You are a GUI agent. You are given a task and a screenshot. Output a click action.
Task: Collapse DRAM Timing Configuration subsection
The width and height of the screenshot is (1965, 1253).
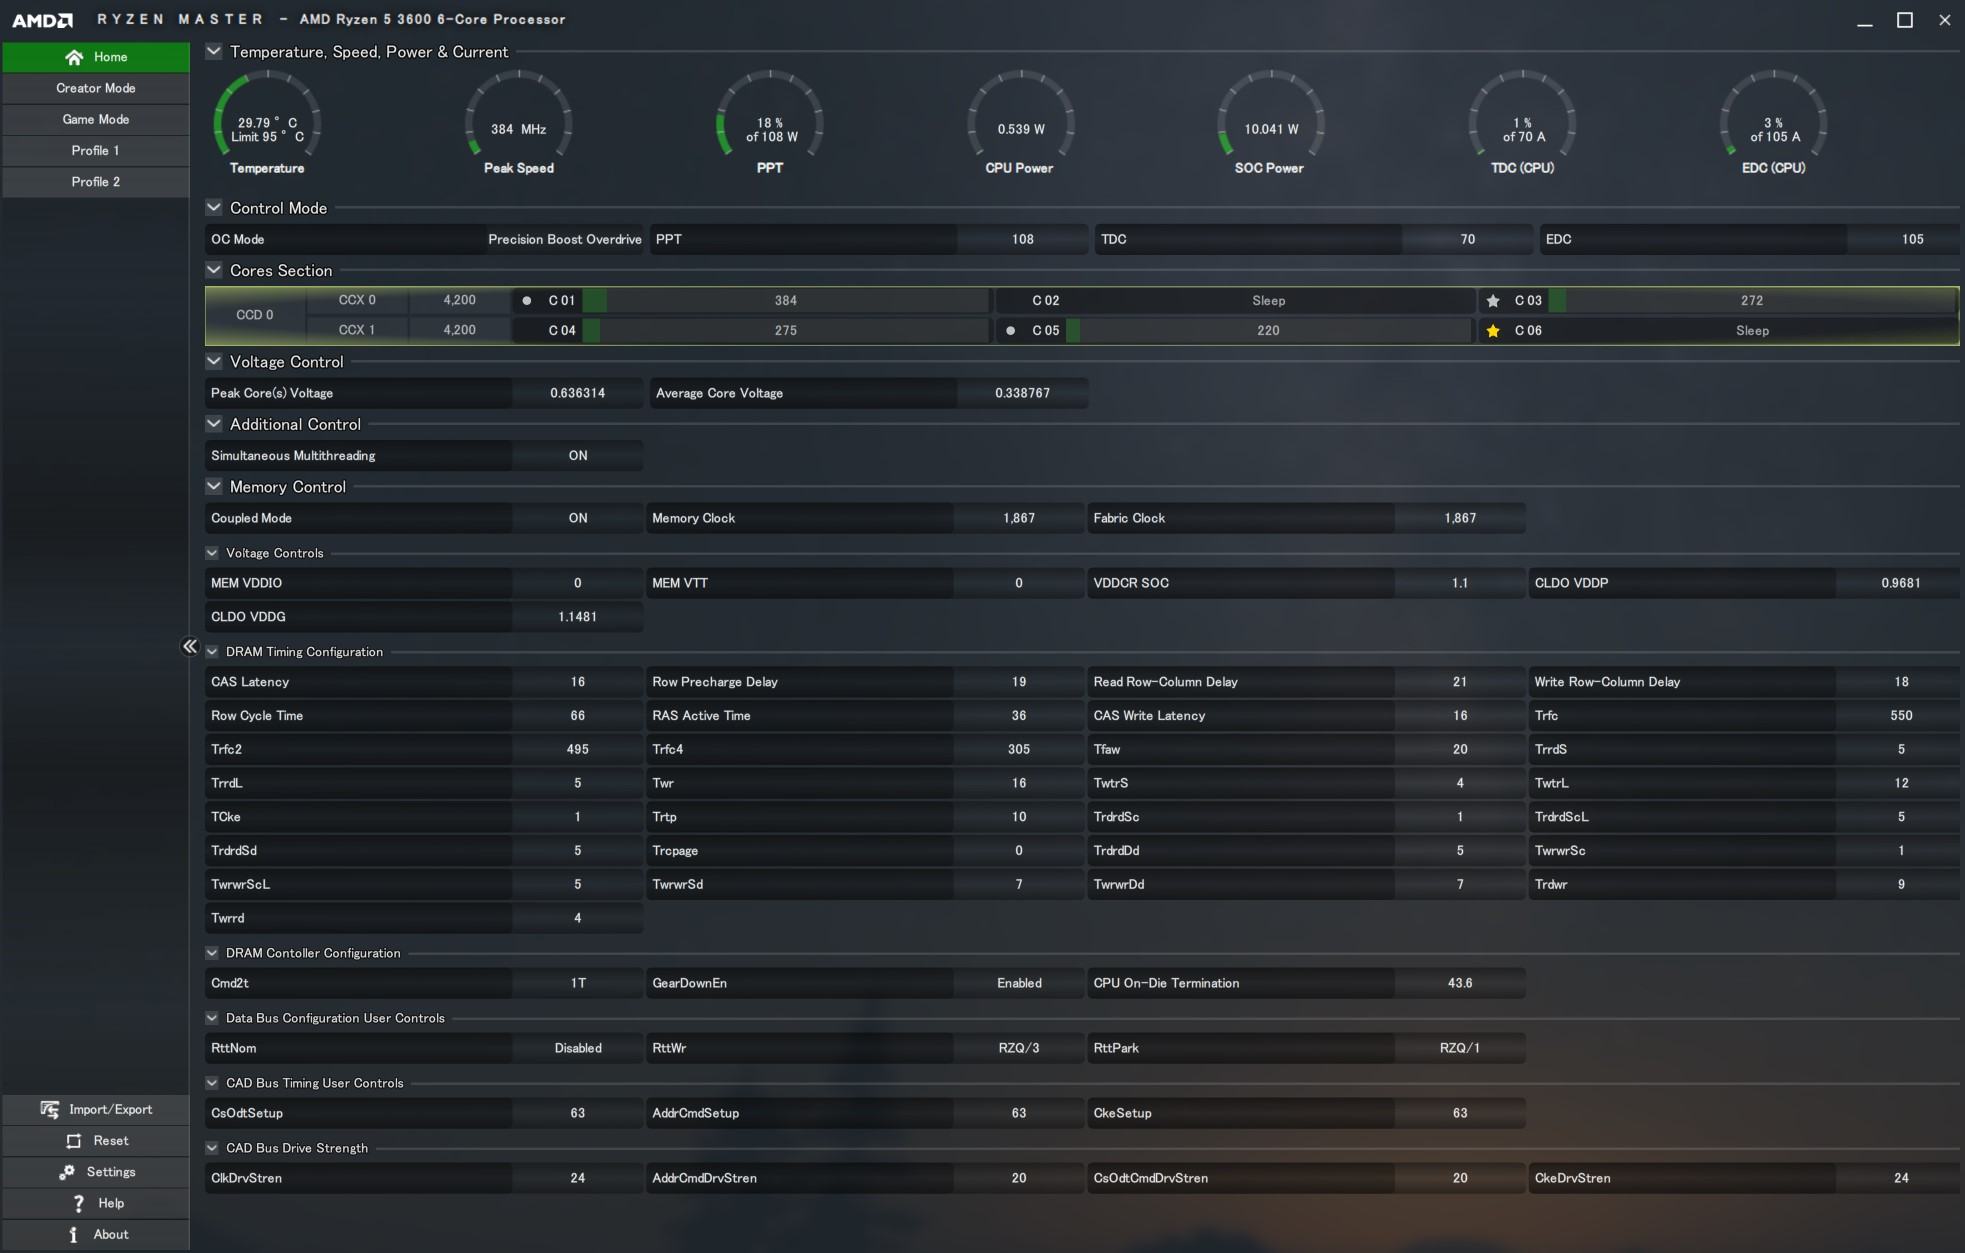[212, 651]
